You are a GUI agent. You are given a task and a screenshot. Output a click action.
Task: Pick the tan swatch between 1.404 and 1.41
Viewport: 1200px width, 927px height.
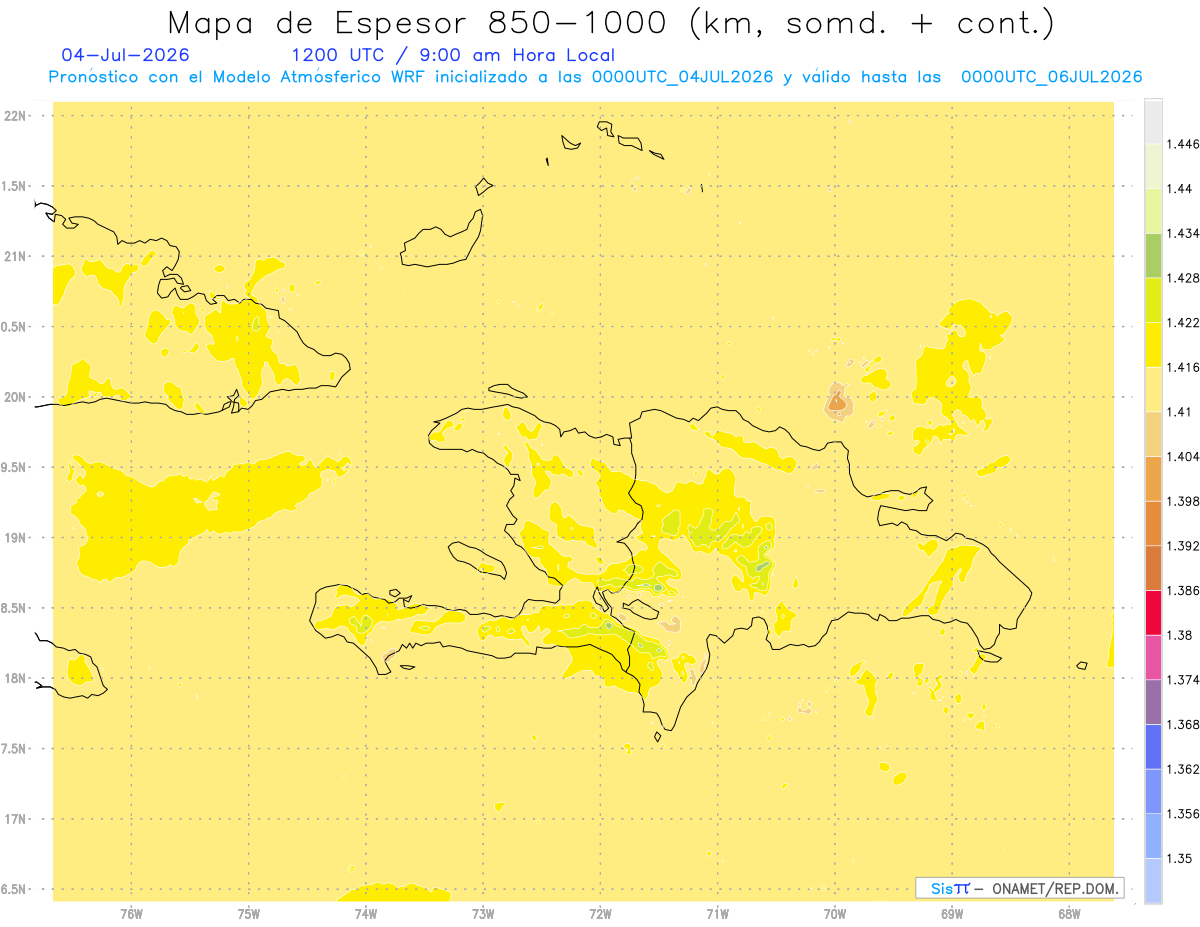[x=1153, y=434]
